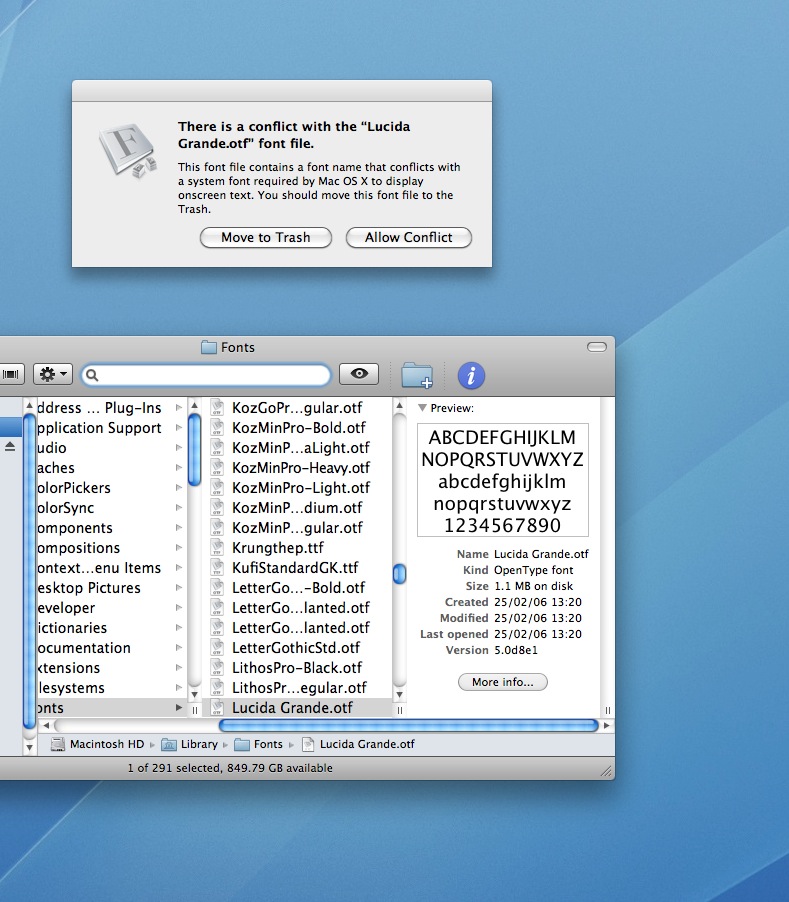Expand arrow beside Address ... Plug-Ins

click(x=179, y=407)
